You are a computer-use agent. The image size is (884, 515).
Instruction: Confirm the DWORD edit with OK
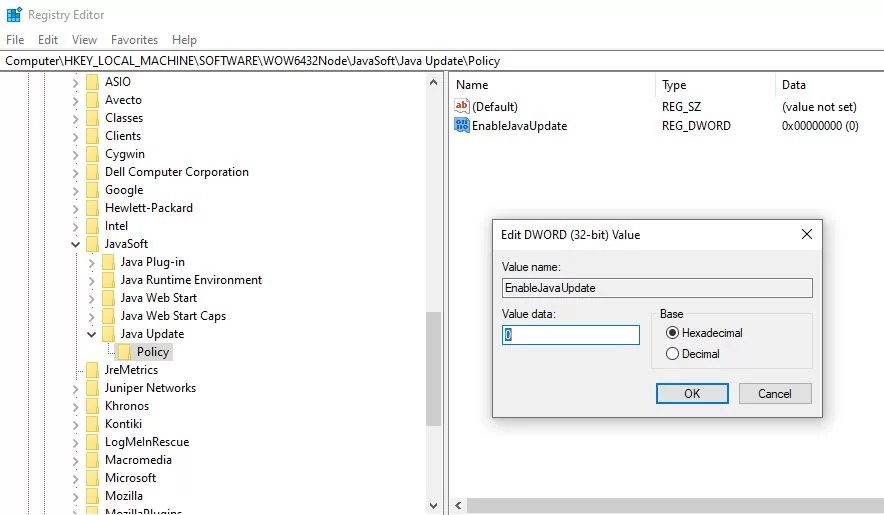pyautogui.click(x=692, y=394)
